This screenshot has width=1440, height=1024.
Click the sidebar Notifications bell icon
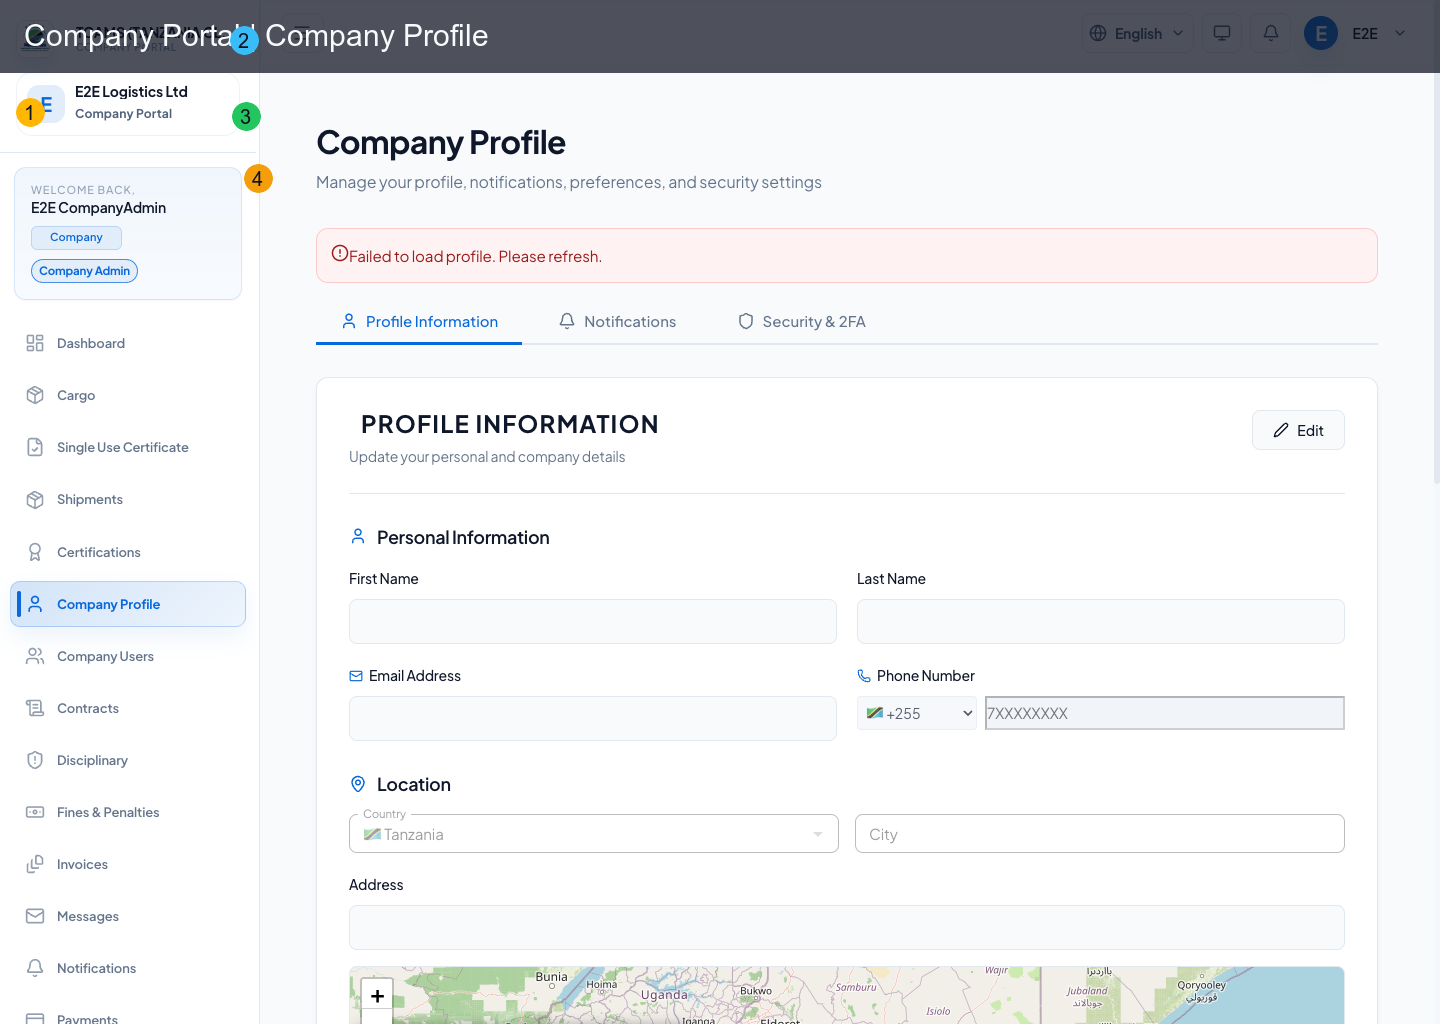click(x=35, y=968)
